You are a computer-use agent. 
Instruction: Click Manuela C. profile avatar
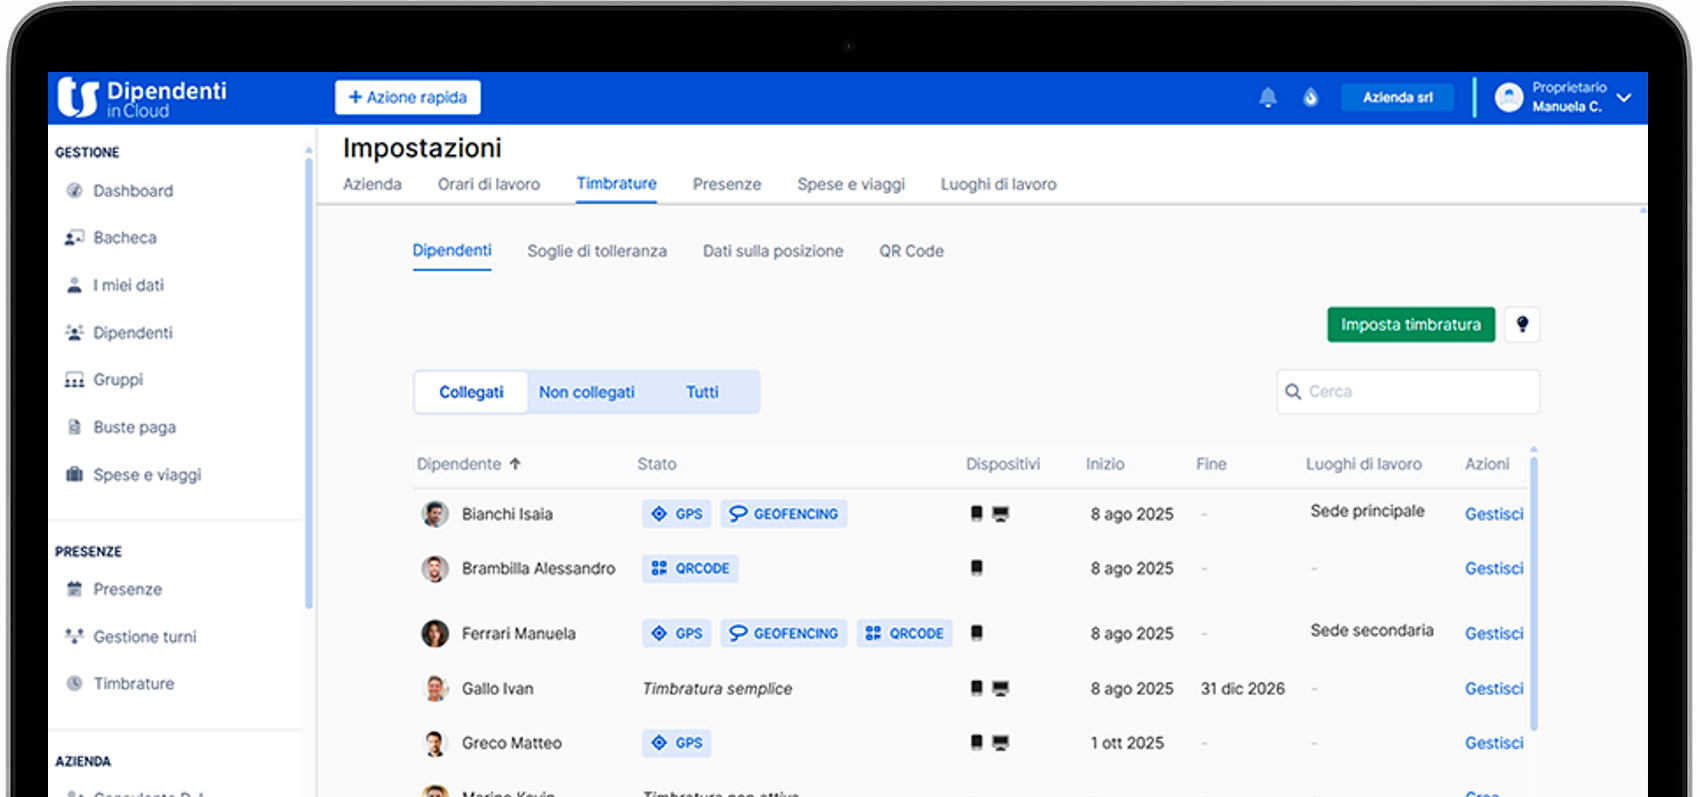(1509, 97)
